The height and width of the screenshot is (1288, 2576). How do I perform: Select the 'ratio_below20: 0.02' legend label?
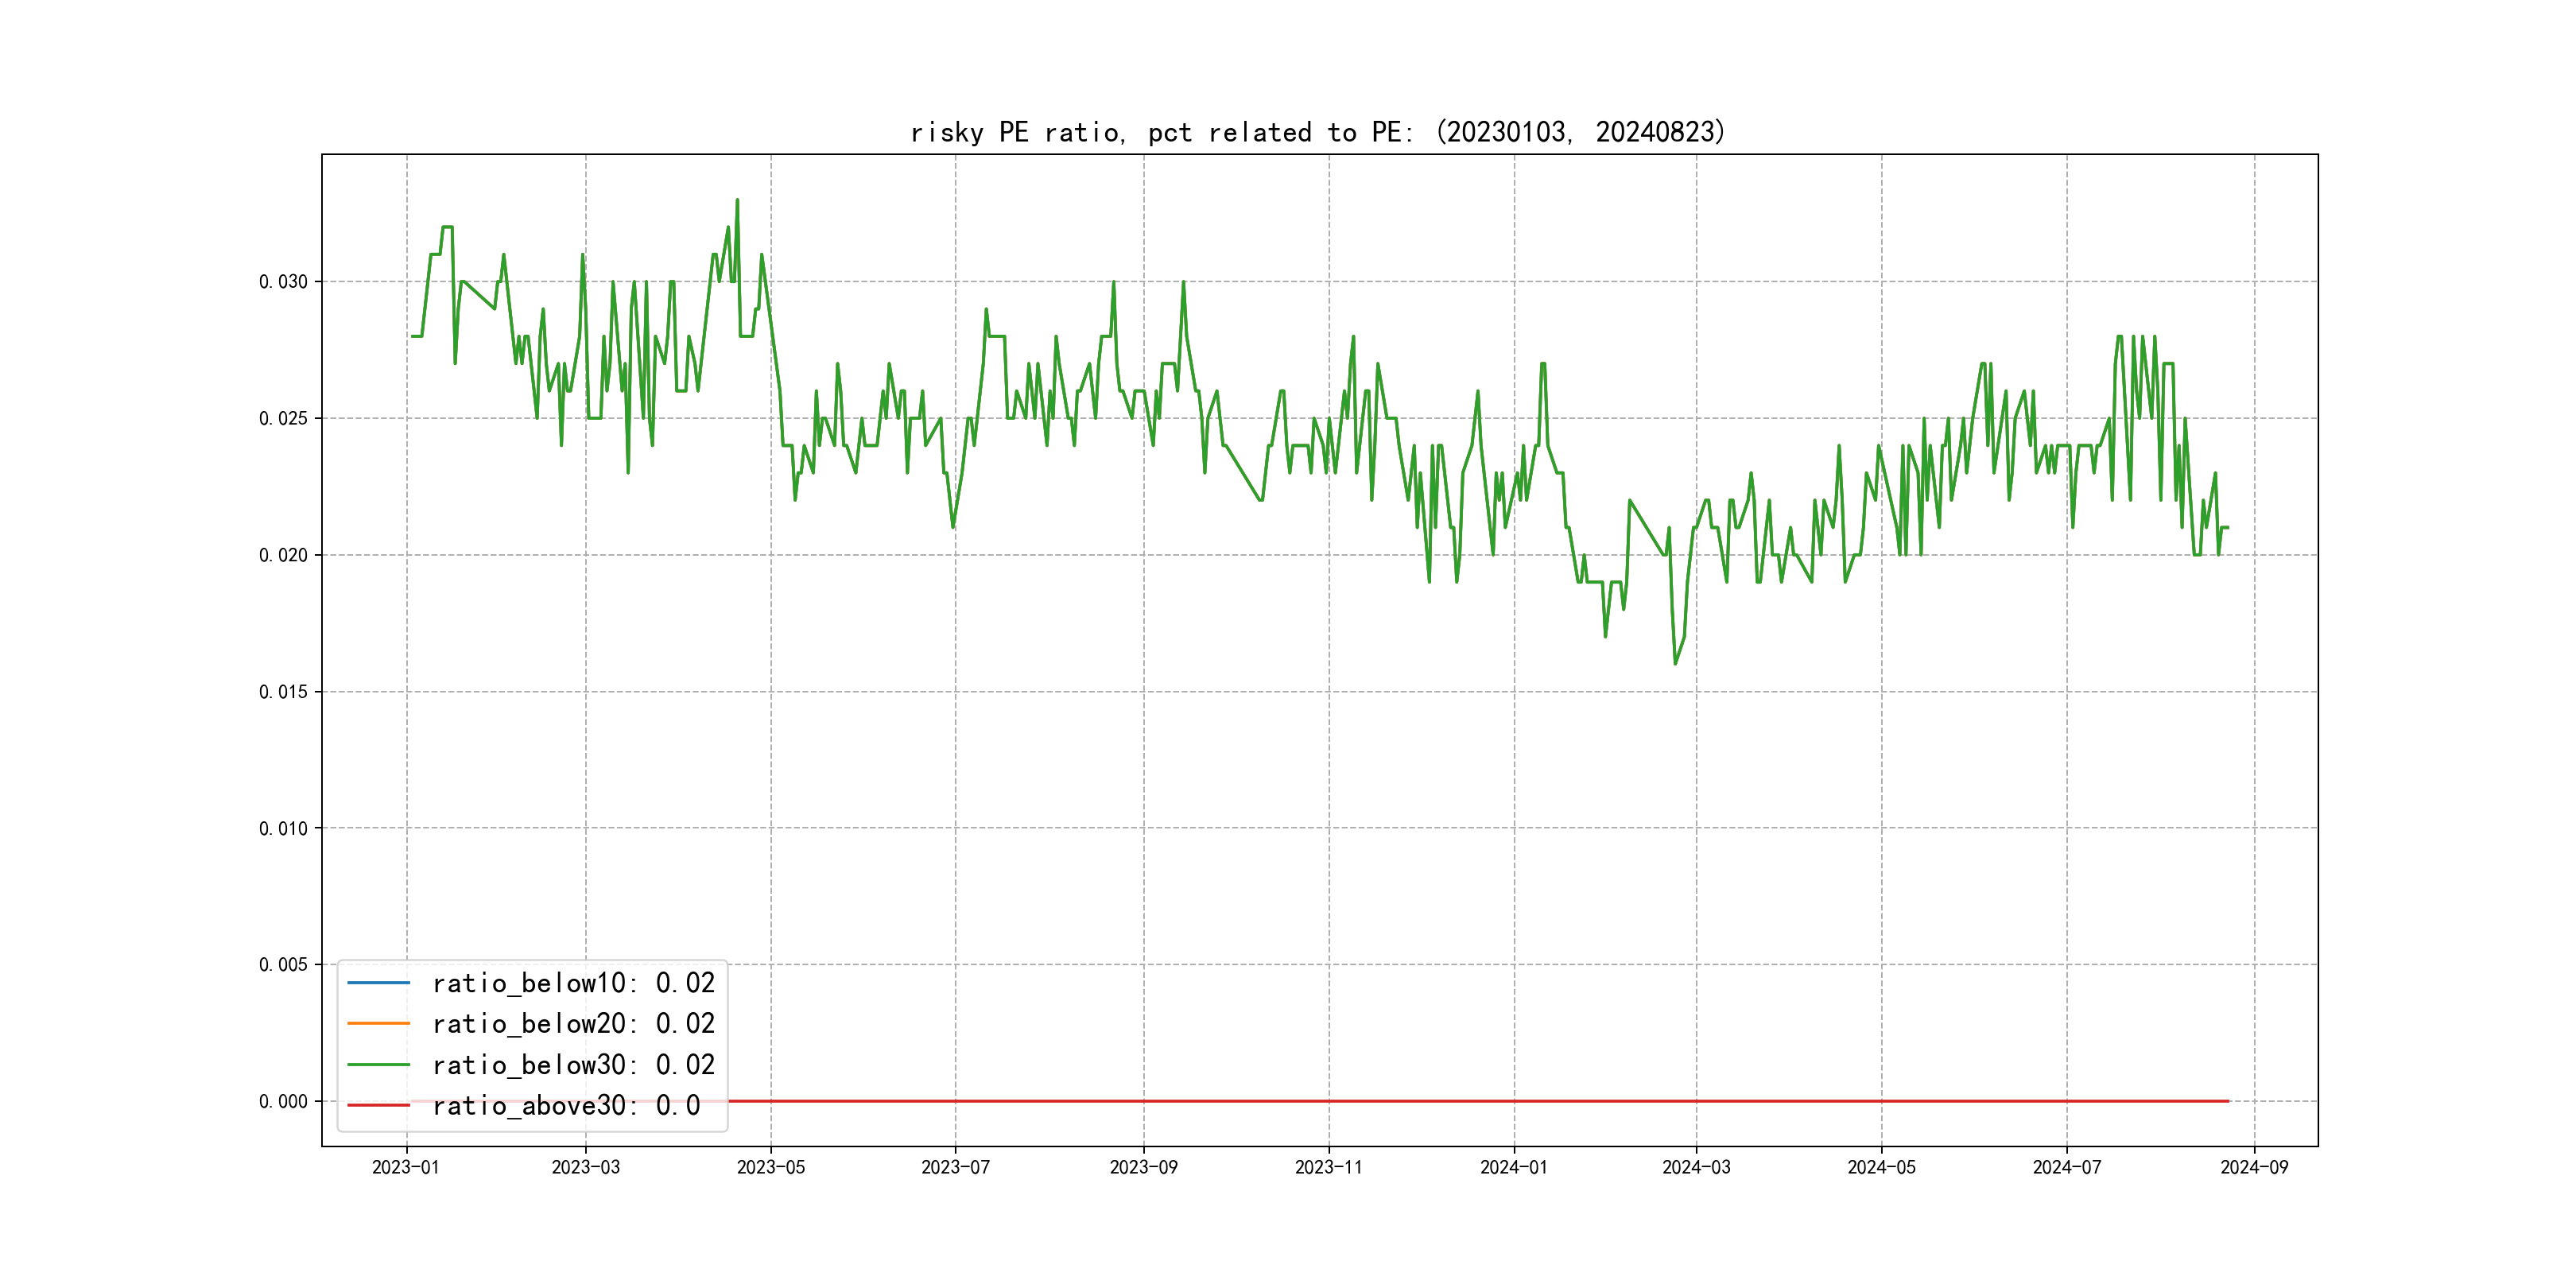tap(573, 1024)
